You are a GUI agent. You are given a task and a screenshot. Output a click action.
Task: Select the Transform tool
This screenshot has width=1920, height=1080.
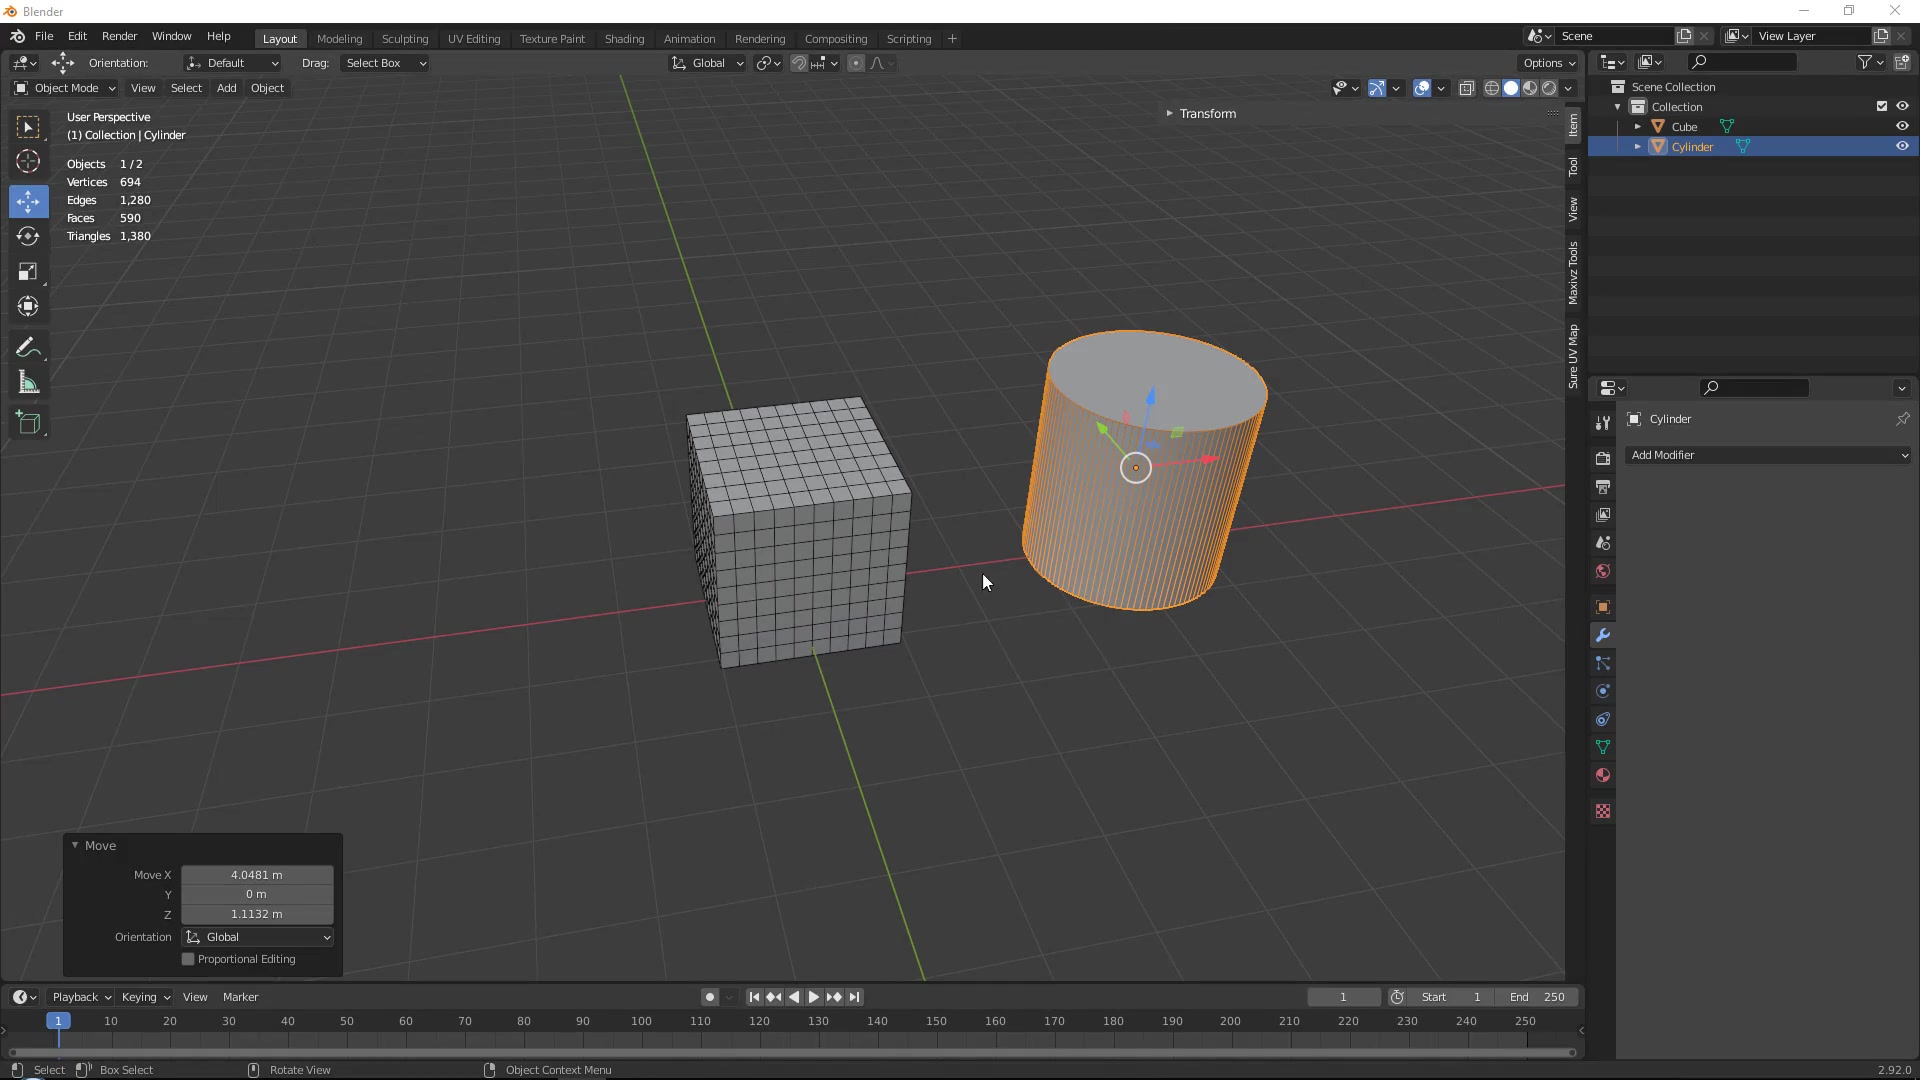tap(28, 307)
